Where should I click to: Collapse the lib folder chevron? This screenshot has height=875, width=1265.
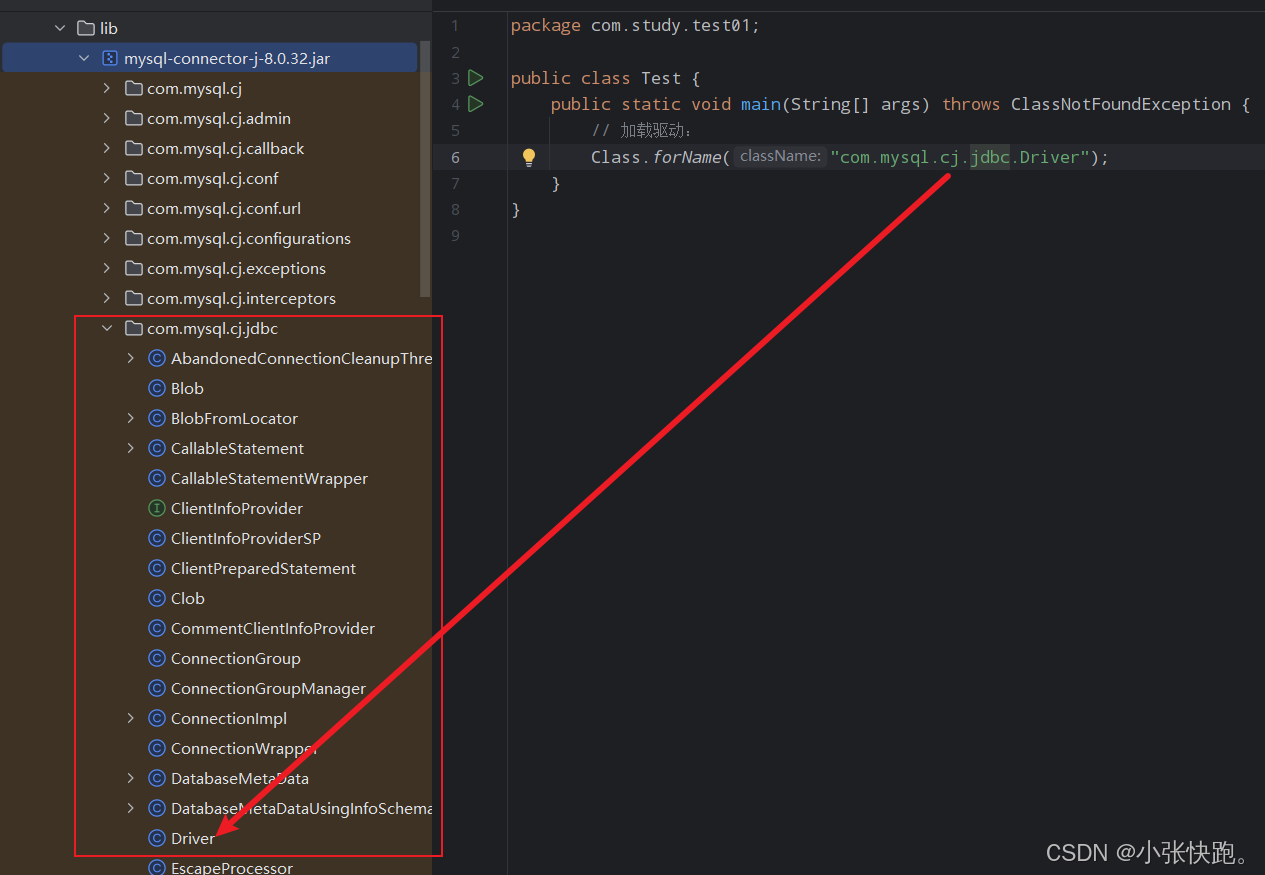tap(61, 28)
